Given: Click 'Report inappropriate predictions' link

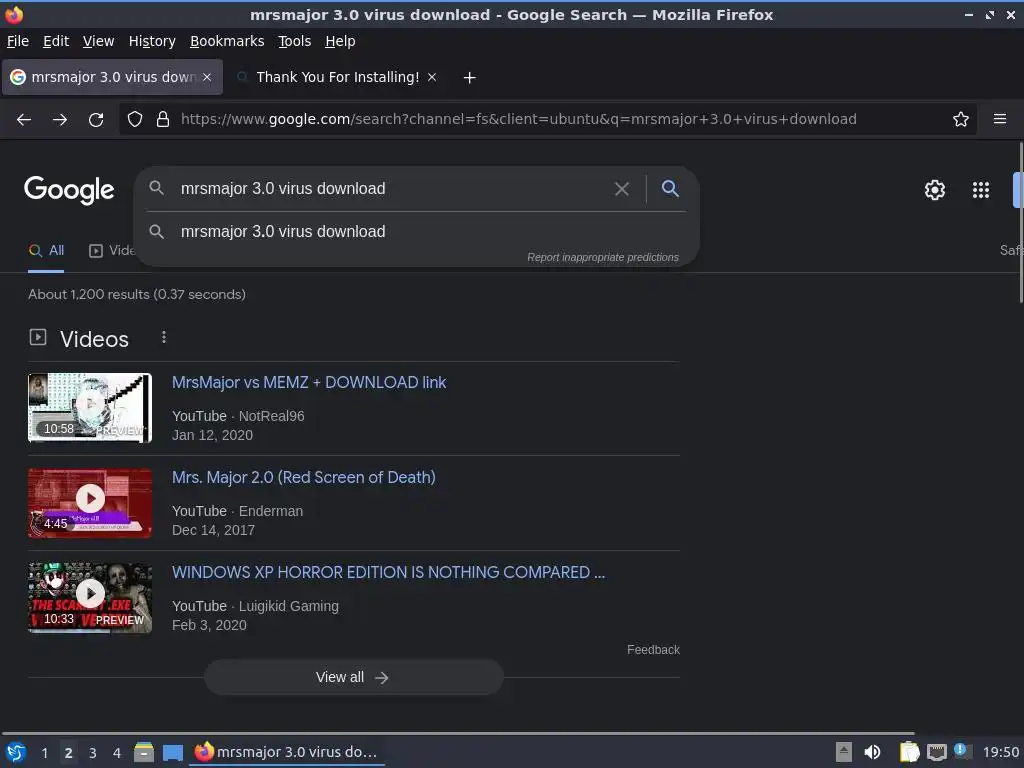Looking at the screenshot, I should 603,257.
